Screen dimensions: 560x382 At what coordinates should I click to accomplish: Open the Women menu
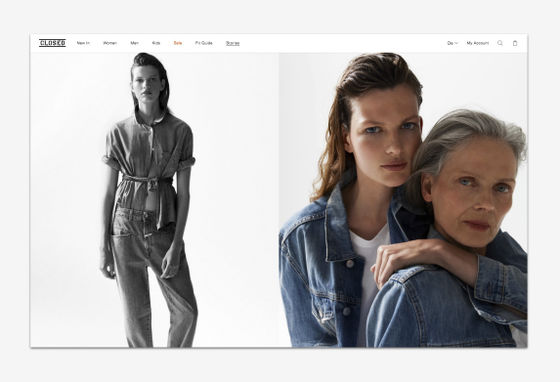(110, 43)
